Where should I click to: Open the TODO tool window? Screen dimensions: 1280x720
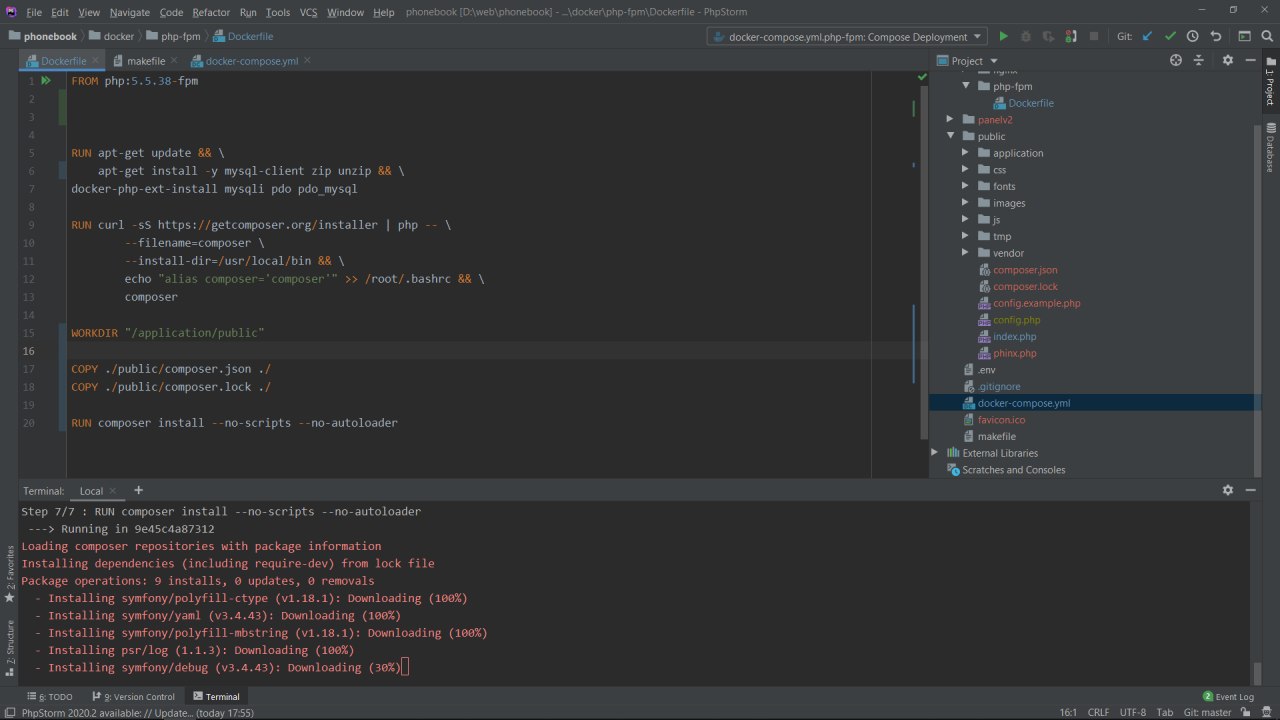(x=50, y=696)
